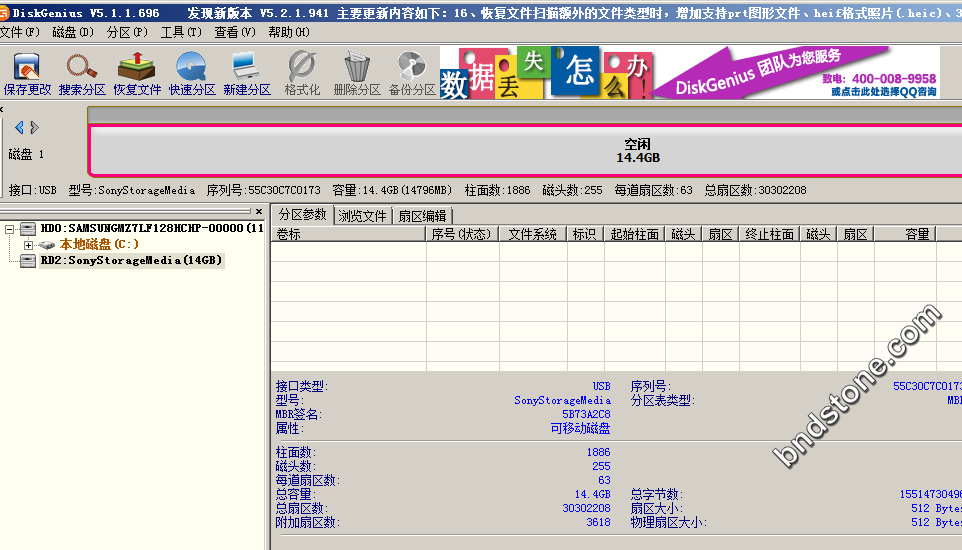The height and width of the screenshot is (550, 962).
Task: Open the 文件(F) menu
Action: tap(21, 32)
